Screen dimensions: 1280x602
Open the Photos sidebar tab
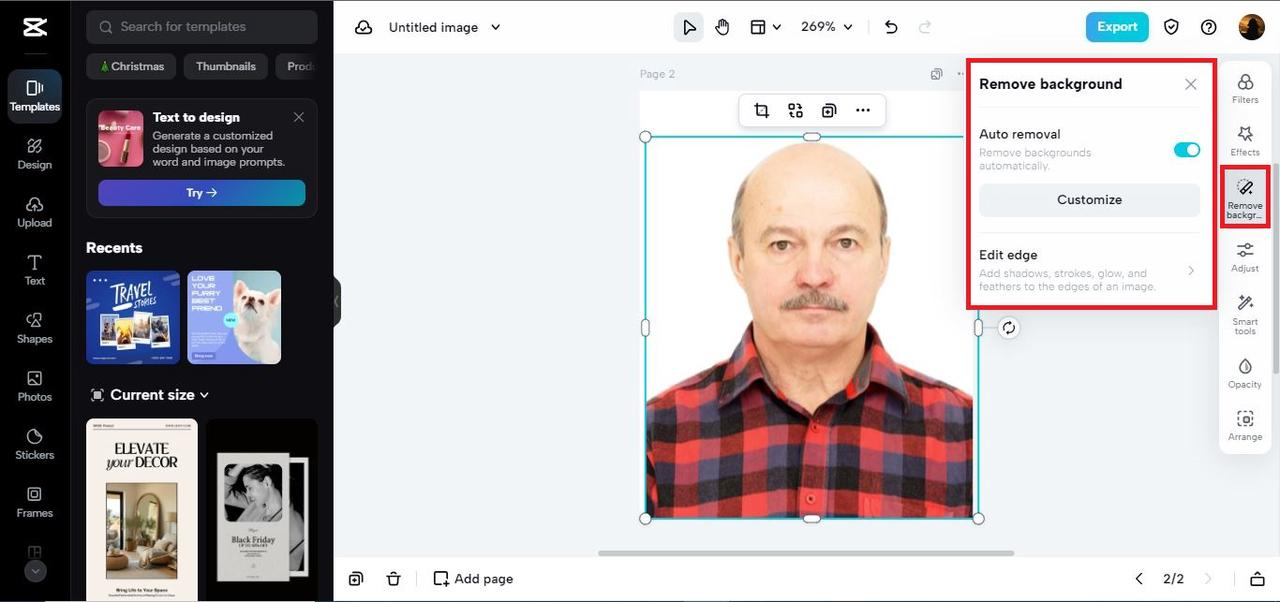35,386
